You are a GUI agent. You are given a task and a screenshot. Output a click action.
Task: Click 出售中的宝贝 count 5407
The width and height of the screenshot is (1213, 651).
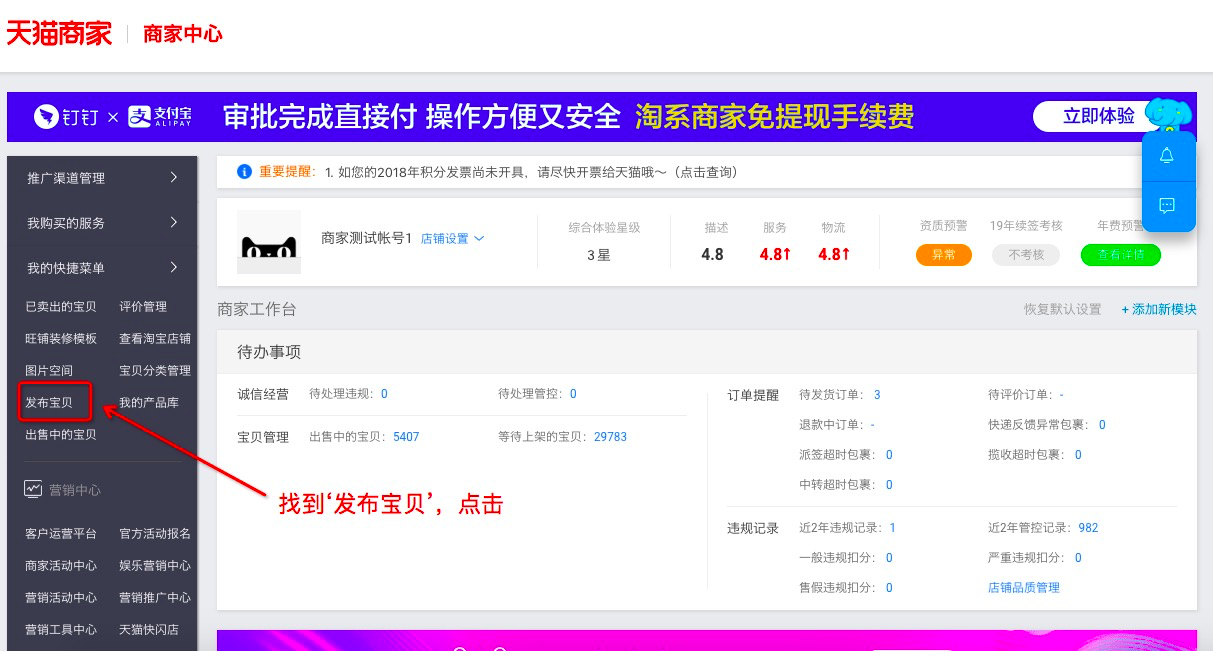[406, 437]
